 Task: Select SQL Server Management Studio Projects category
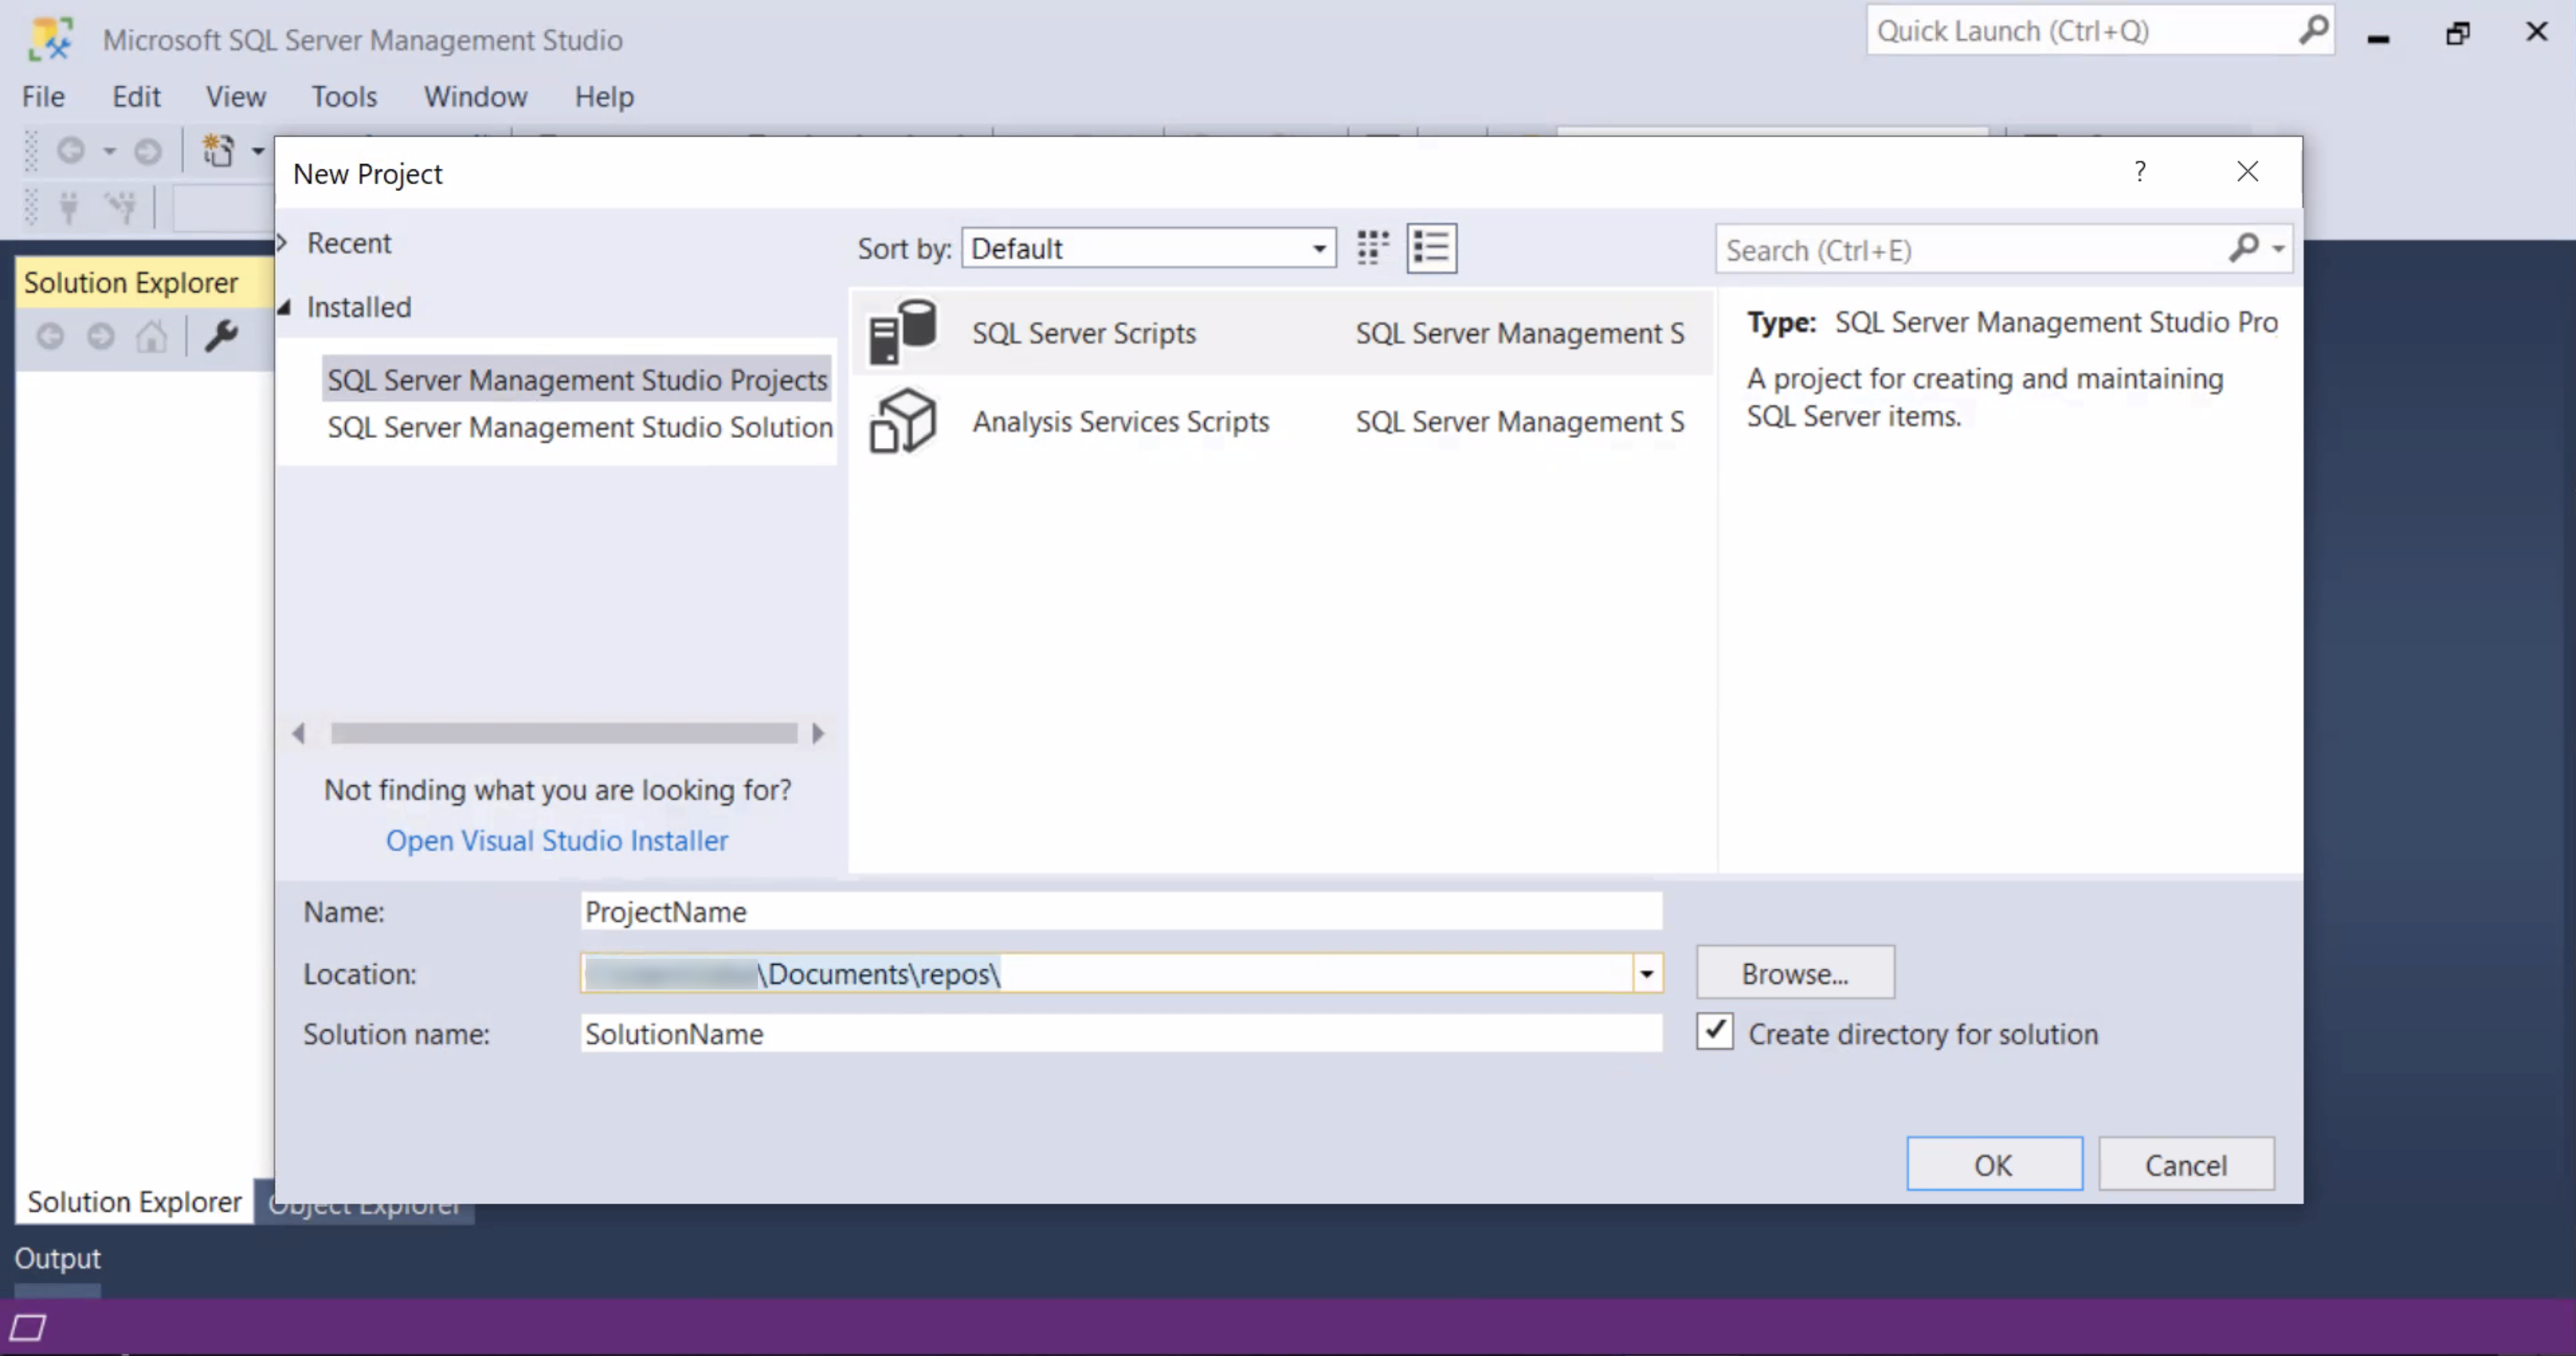coord(577,380)
